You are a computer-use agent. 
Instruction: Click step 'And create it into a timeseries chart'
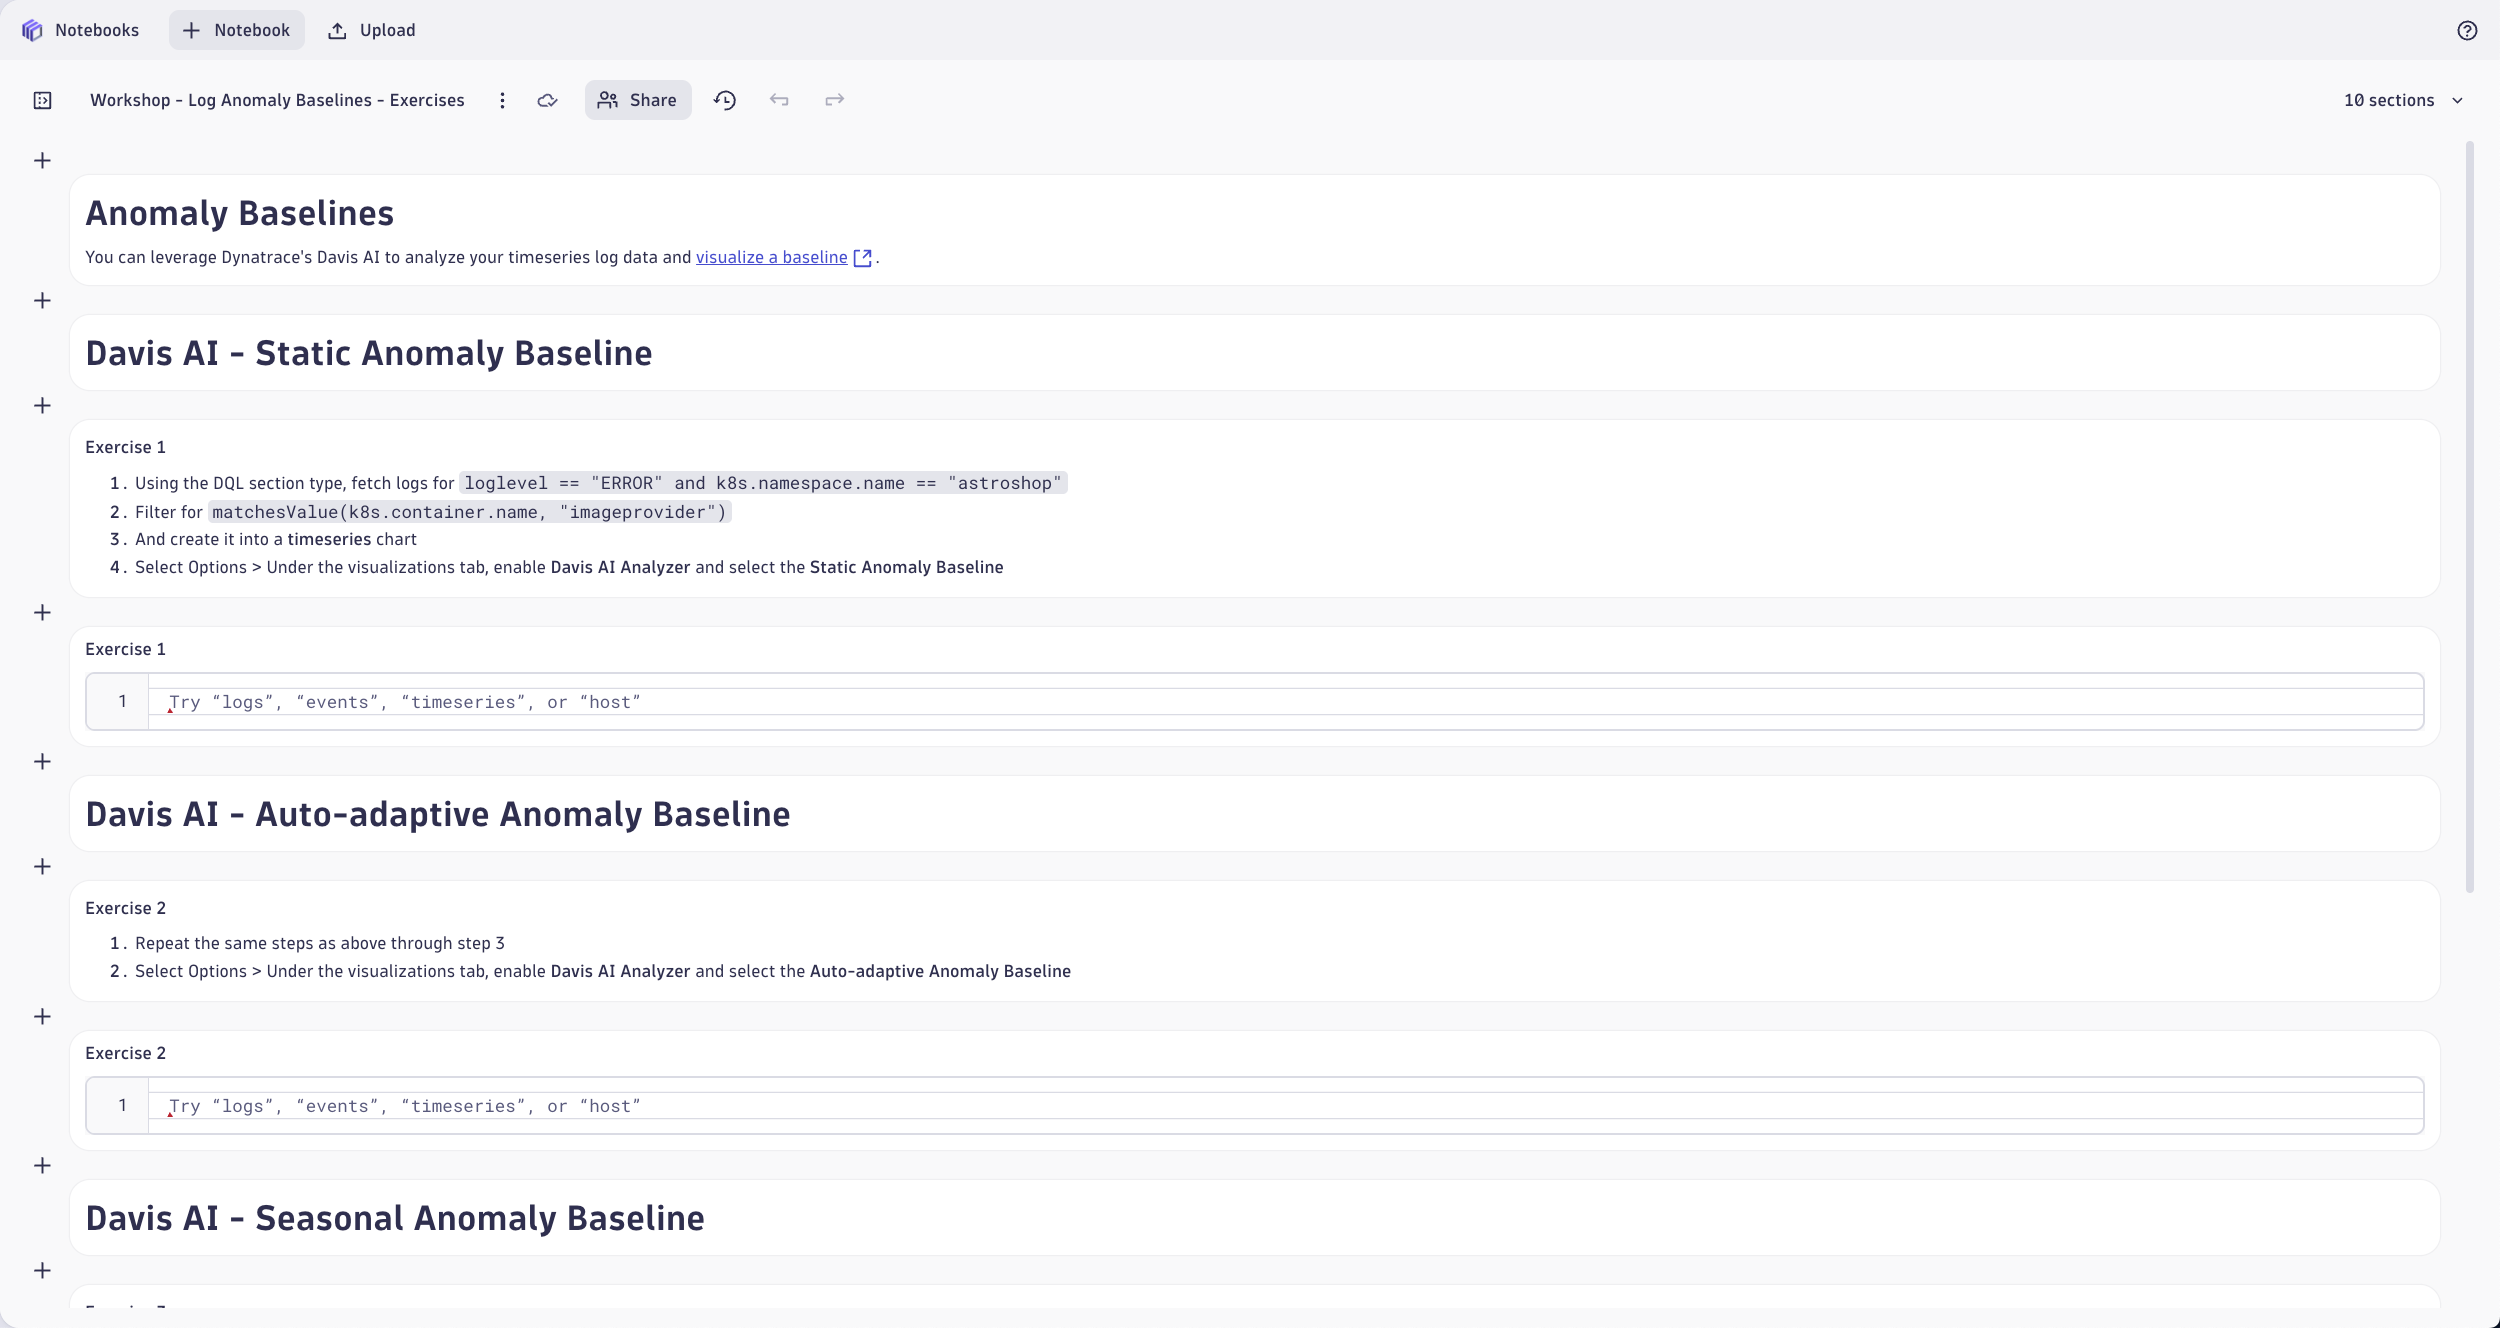click(276, 539)
